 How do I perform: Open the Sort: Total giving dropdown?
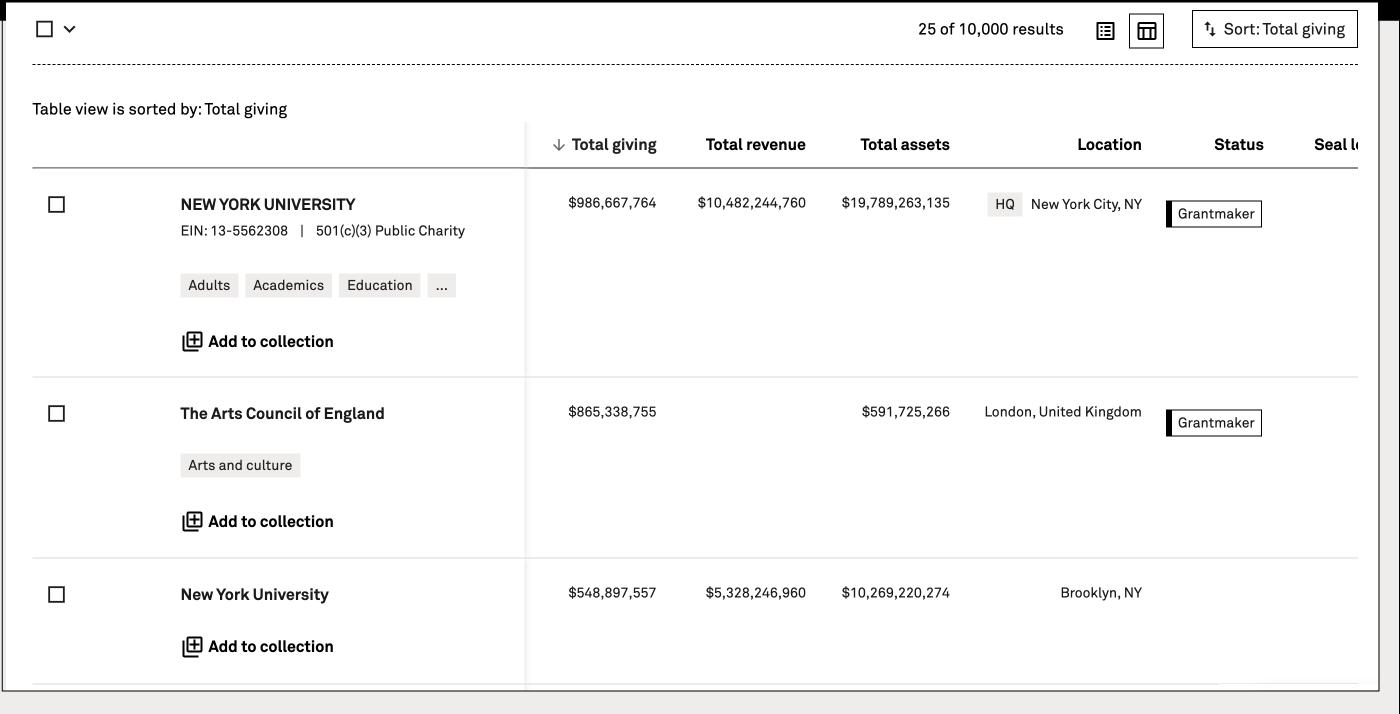coord(1275,29)
